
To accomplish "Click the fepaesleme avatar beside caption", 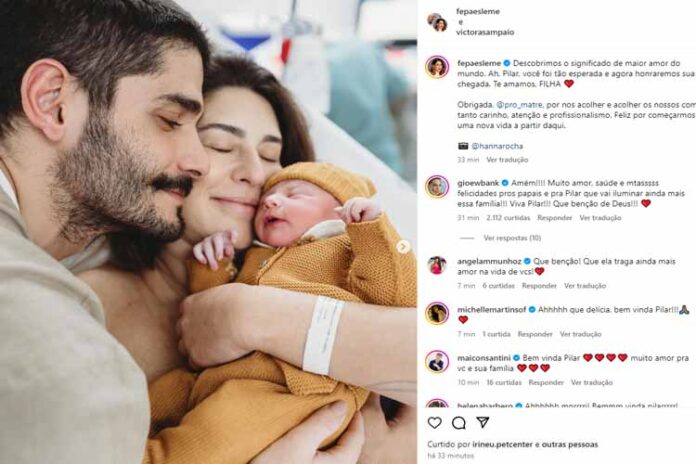I will coord(437,67).
